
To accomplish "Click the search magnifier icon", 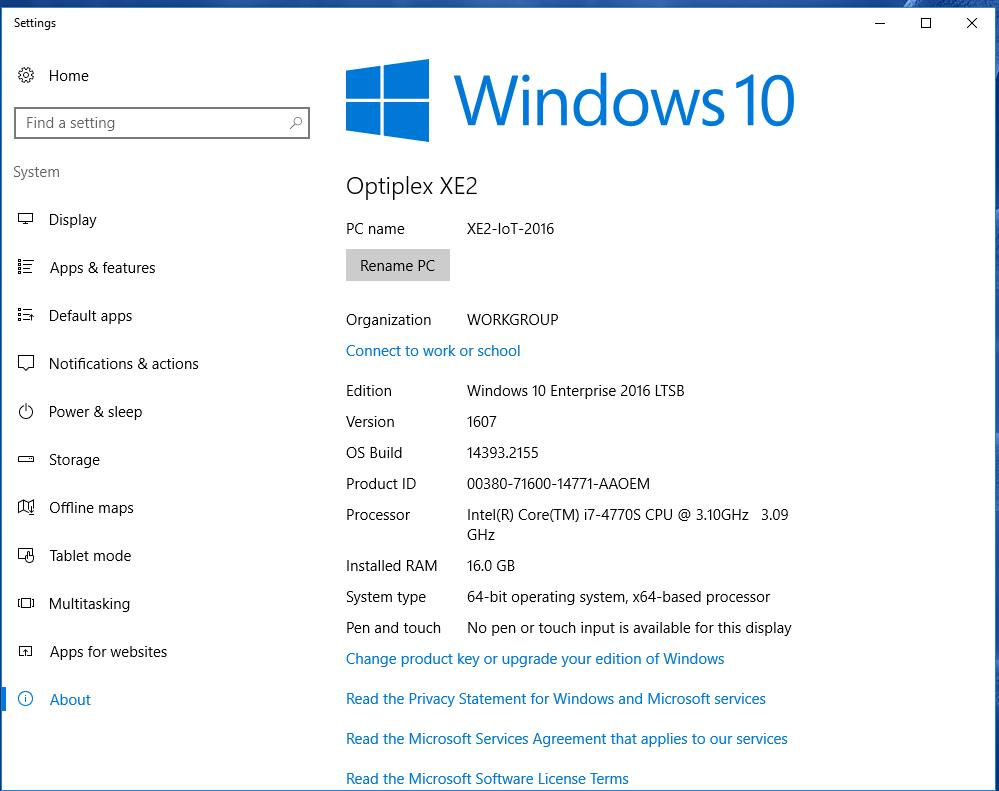I will (296, 122).
